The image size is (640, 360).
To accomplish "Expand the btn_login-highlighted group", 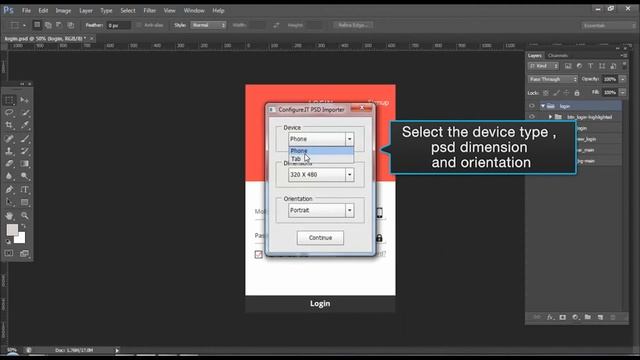I will point(550,117).
